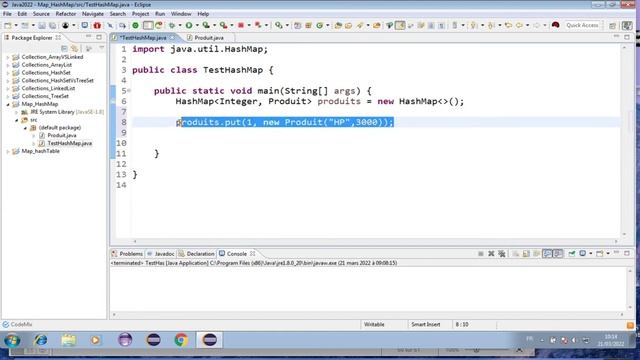This screenshot has width=640, height=360.
Task: Click the Quick Access search field
Action: point(582,25)
